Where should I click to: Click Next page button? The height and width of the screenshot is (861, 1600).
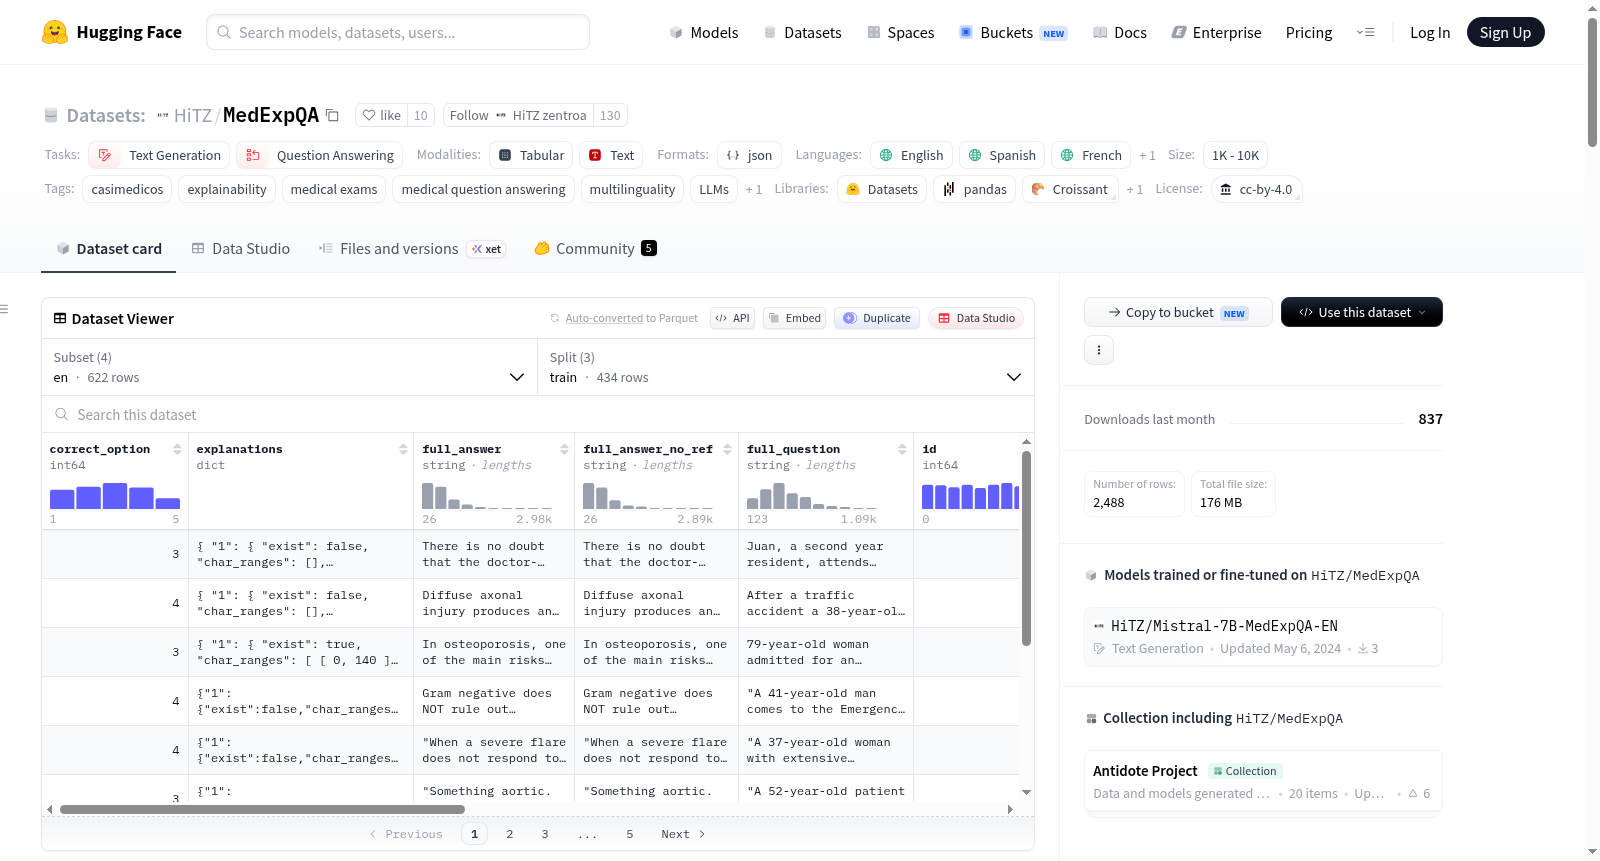[683, 834]
